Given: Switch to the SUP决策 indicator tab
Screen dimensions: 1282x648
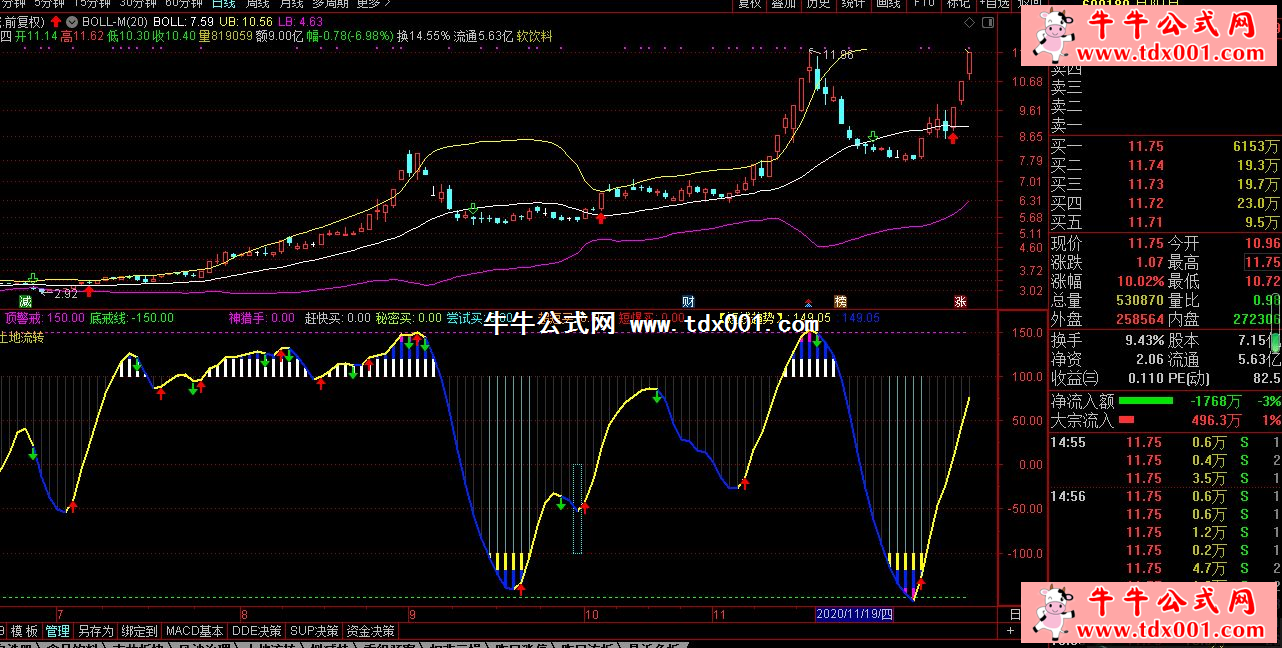Looking at the screenshot, I should click(x=315, y=631).
